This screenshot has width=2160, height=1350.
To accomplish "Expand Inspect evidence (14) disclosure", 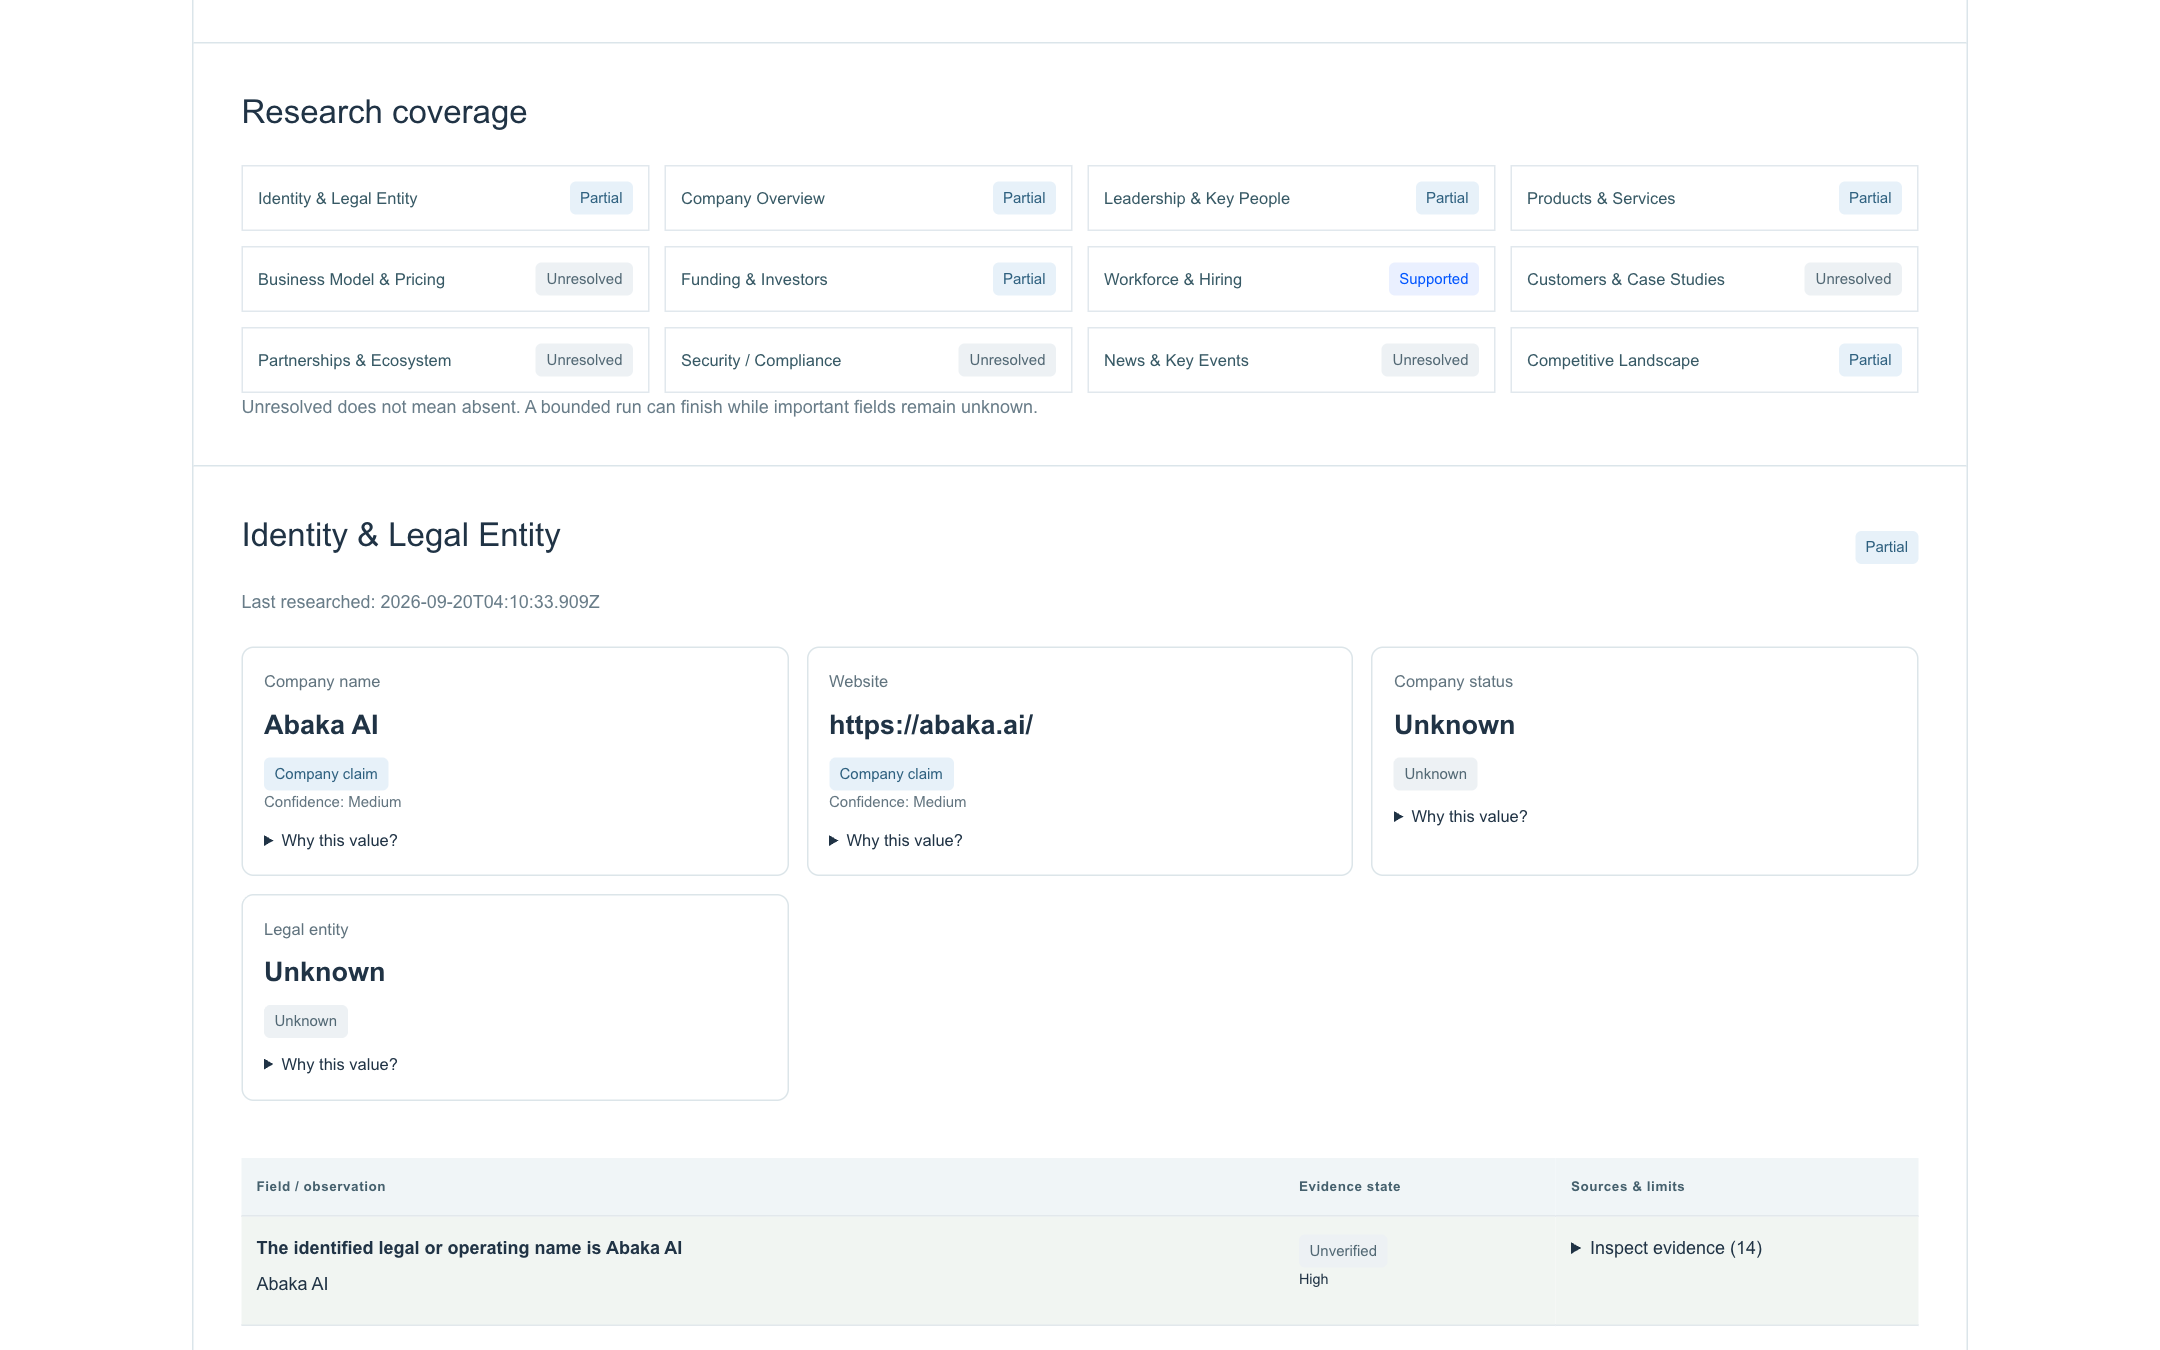I will point(1666,1248).
